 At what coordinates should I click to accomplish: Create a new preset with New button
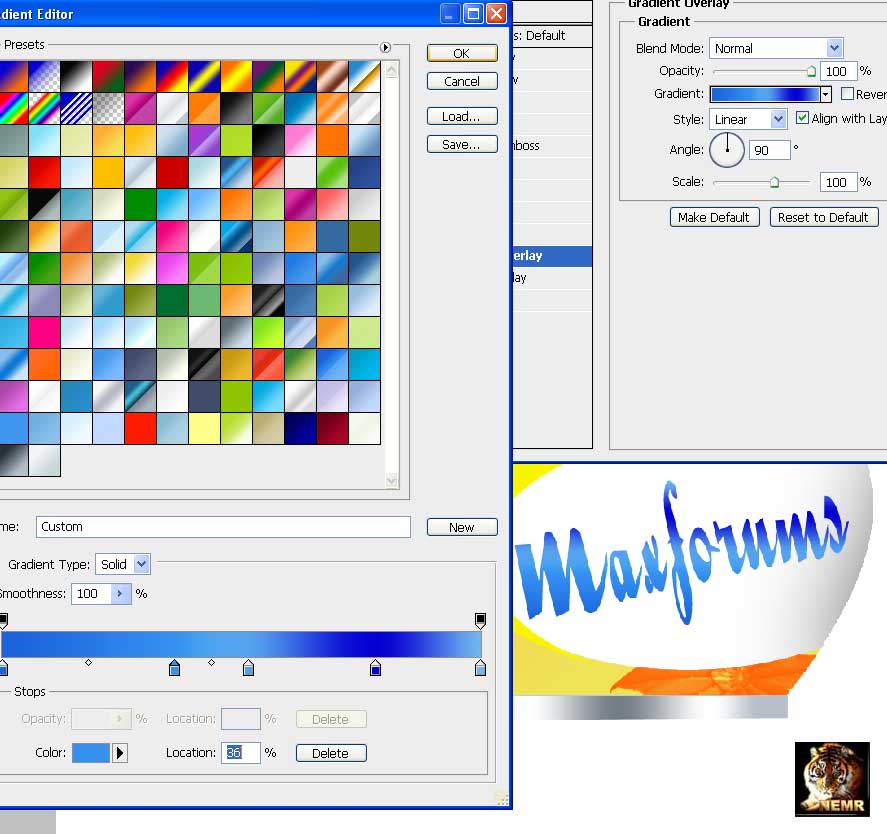[462, 527]
